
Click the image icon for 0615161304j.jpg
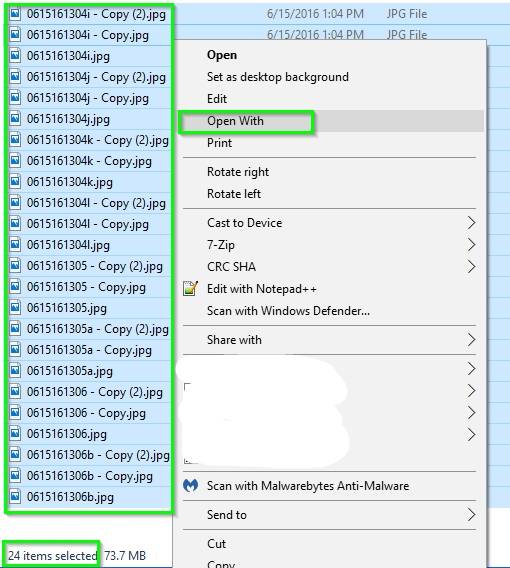point(15,119)
